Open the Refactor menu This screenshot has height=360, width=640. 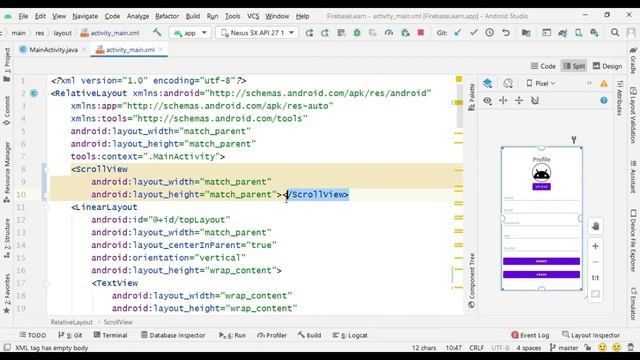point(167,16)
